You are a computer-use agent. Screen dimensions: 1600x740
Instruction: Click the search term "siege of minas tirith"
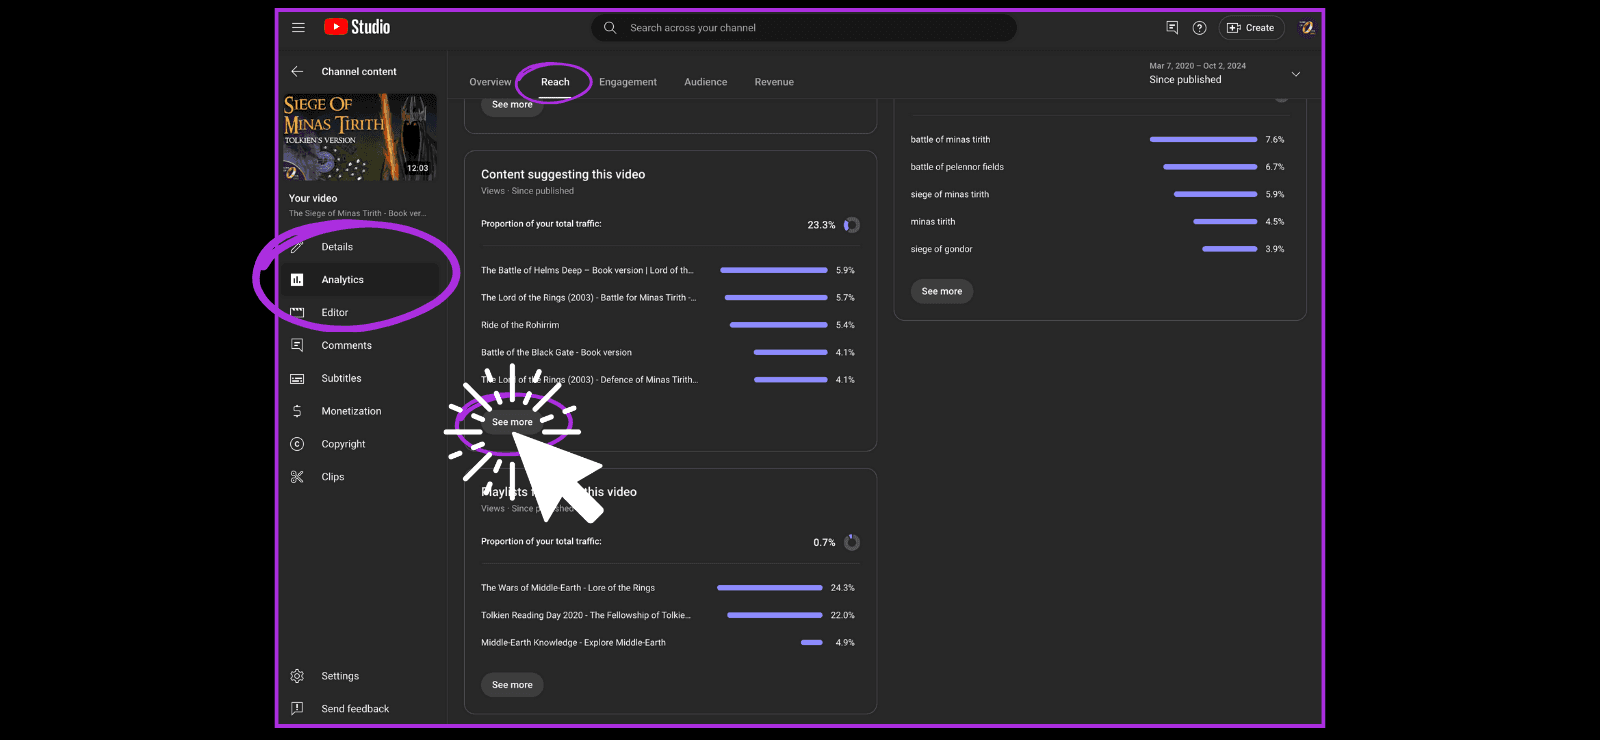(x=949, y=195)
